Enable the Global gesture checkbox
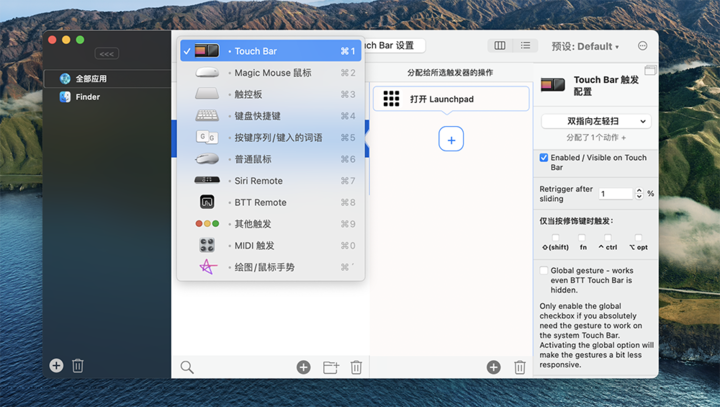720x407 pixels. click(544, 271)
